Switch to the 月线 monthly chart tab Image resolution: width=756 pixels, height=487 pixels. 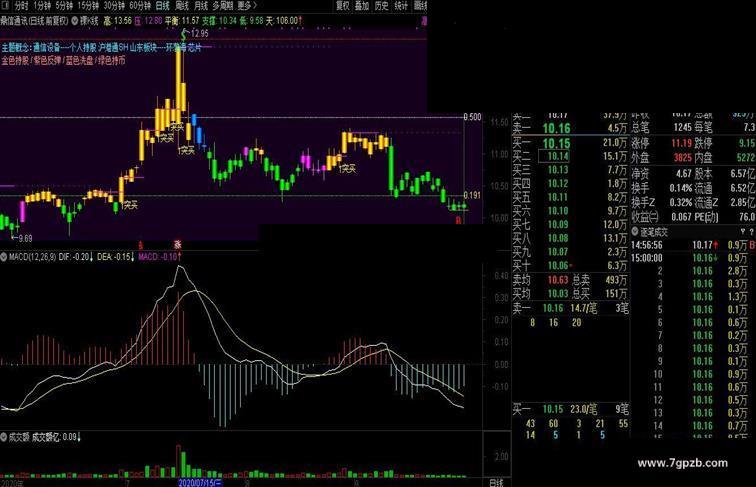click(x=201, y=5)
